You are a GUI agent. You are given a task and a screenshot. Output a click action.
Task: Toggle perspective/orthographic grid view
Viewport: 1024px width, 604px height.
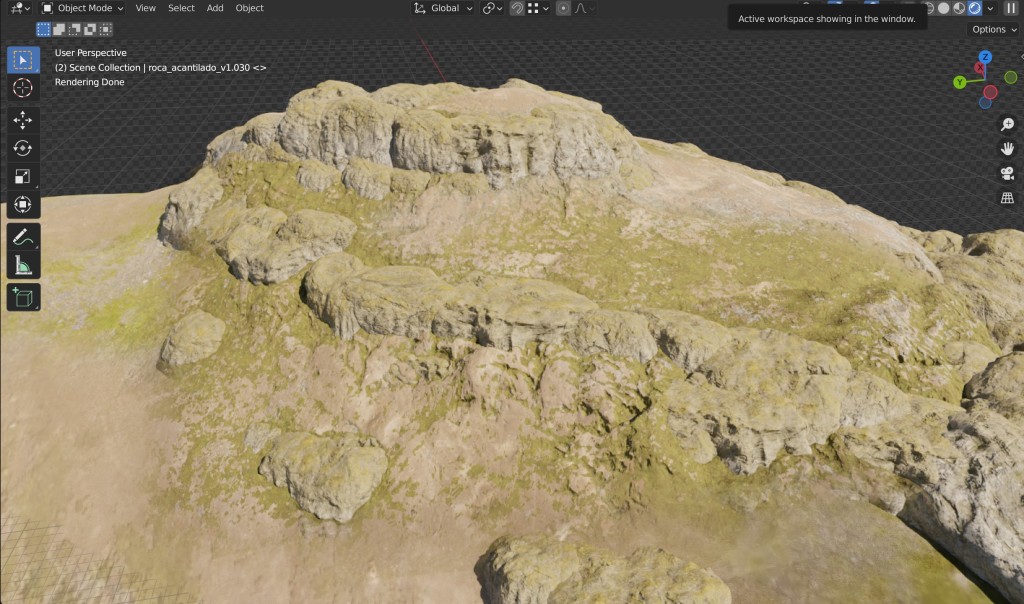1007,198
